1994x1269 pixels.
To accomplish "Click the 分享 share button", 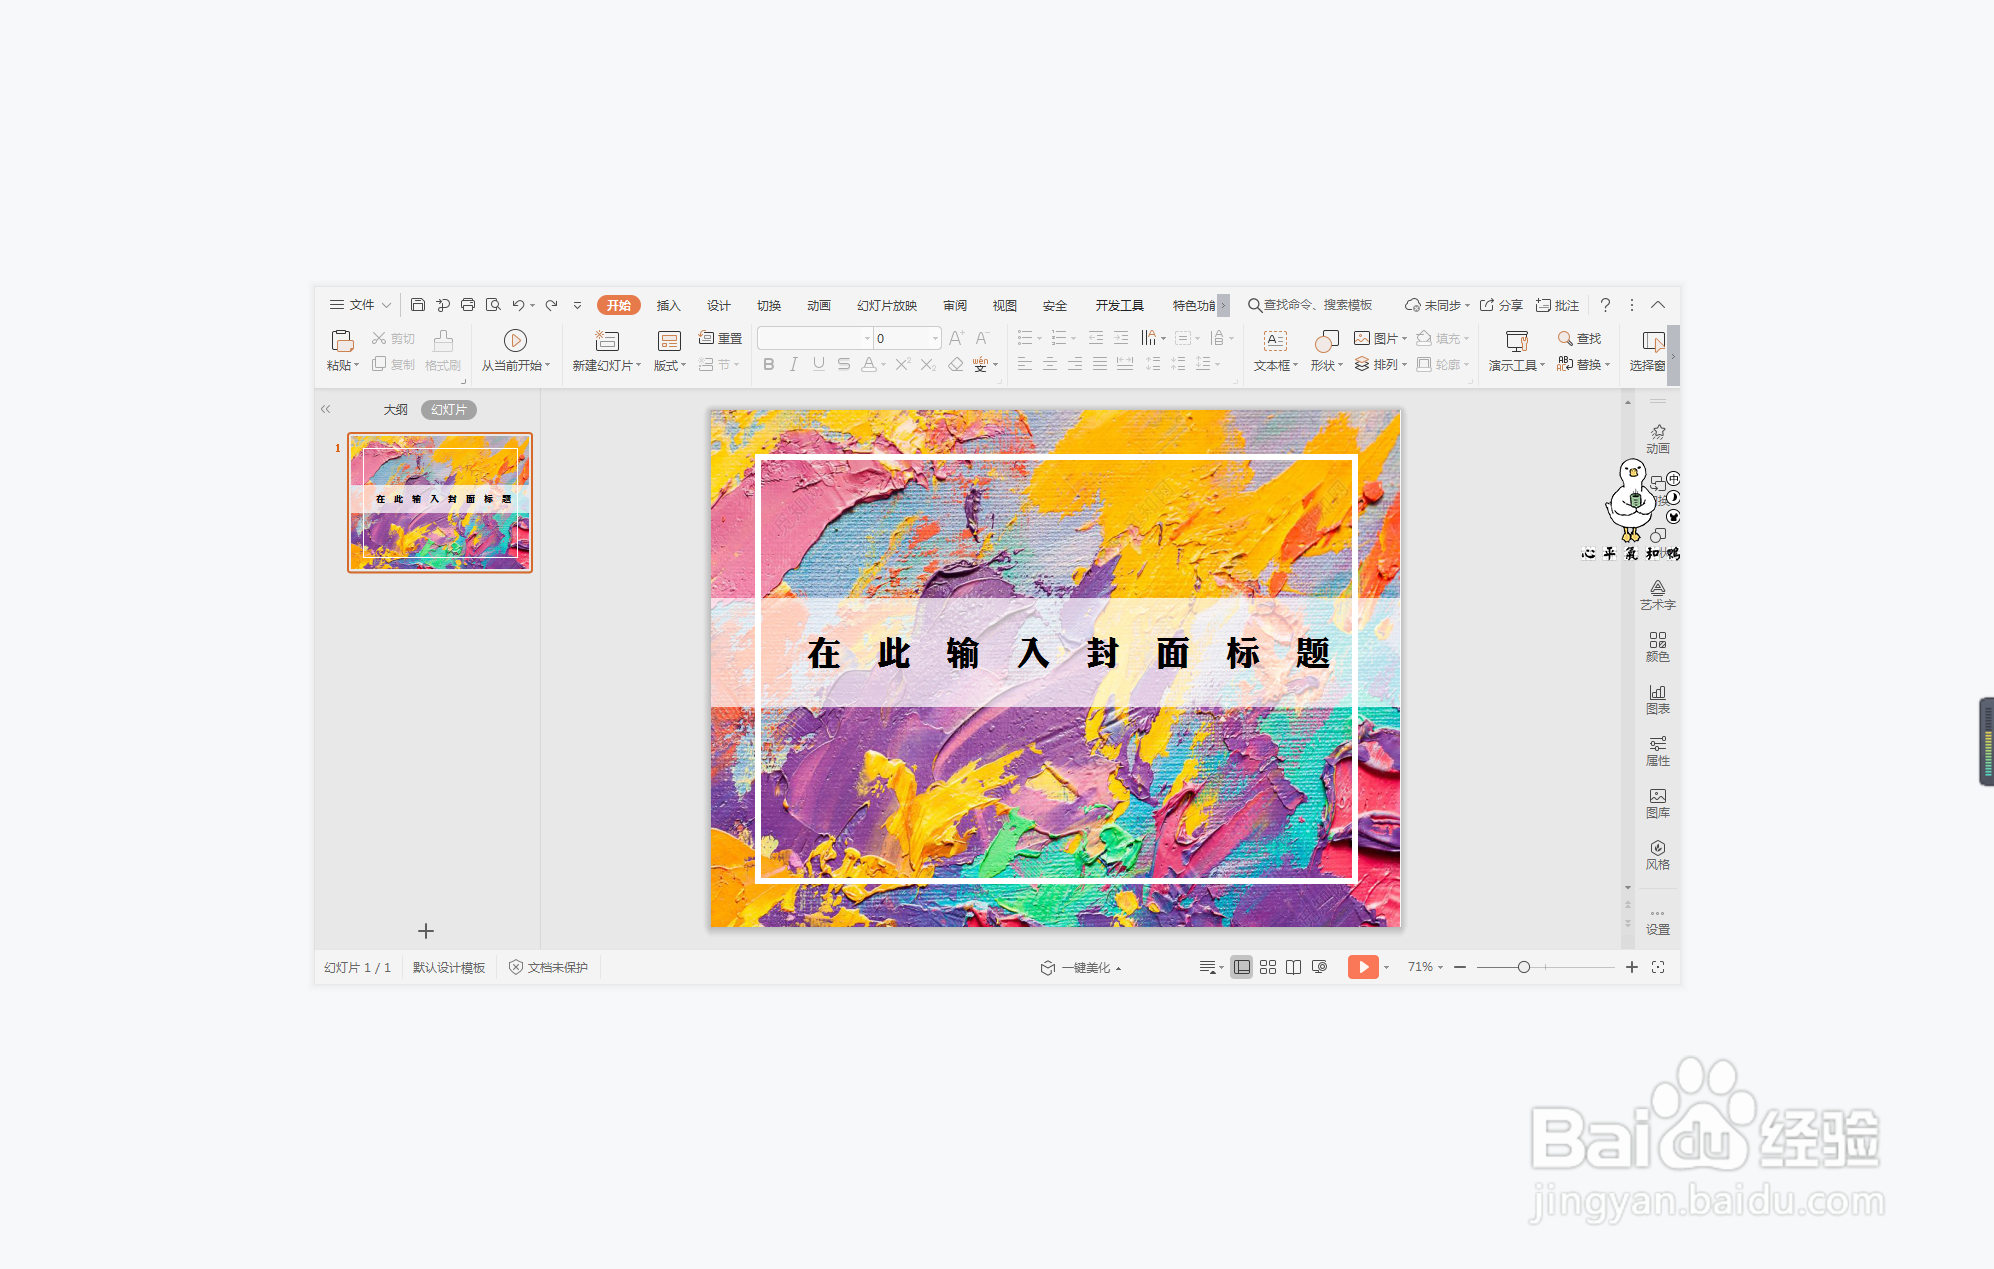I will [x=1501, y=305].
